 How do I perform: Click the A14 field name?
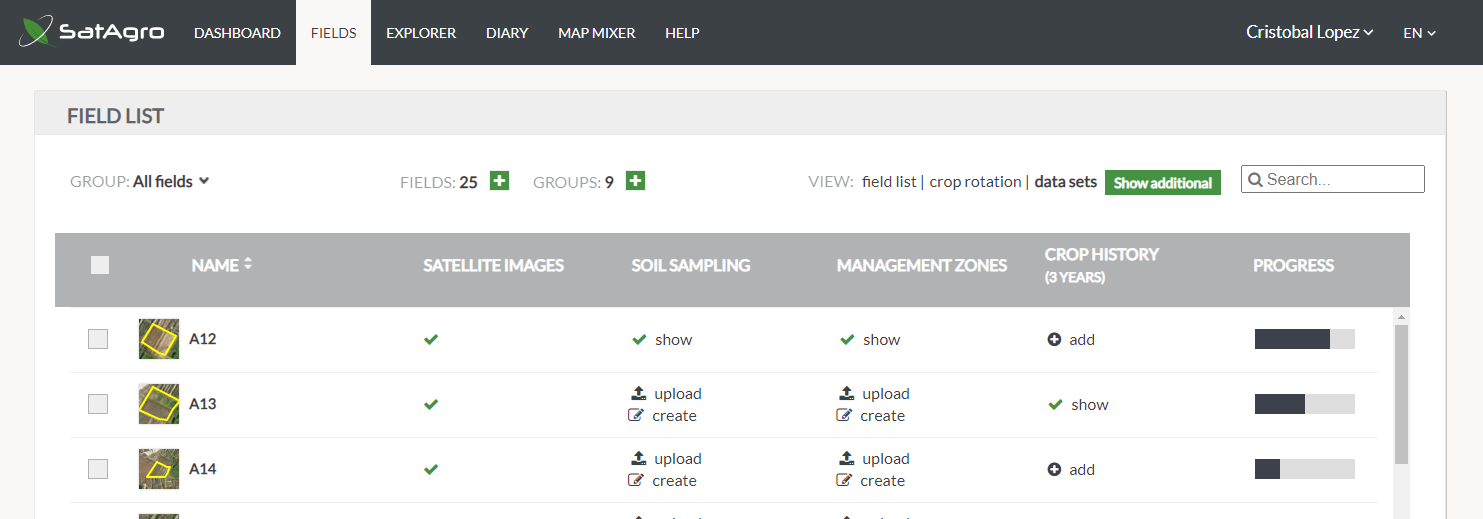(x=203, y=469)
